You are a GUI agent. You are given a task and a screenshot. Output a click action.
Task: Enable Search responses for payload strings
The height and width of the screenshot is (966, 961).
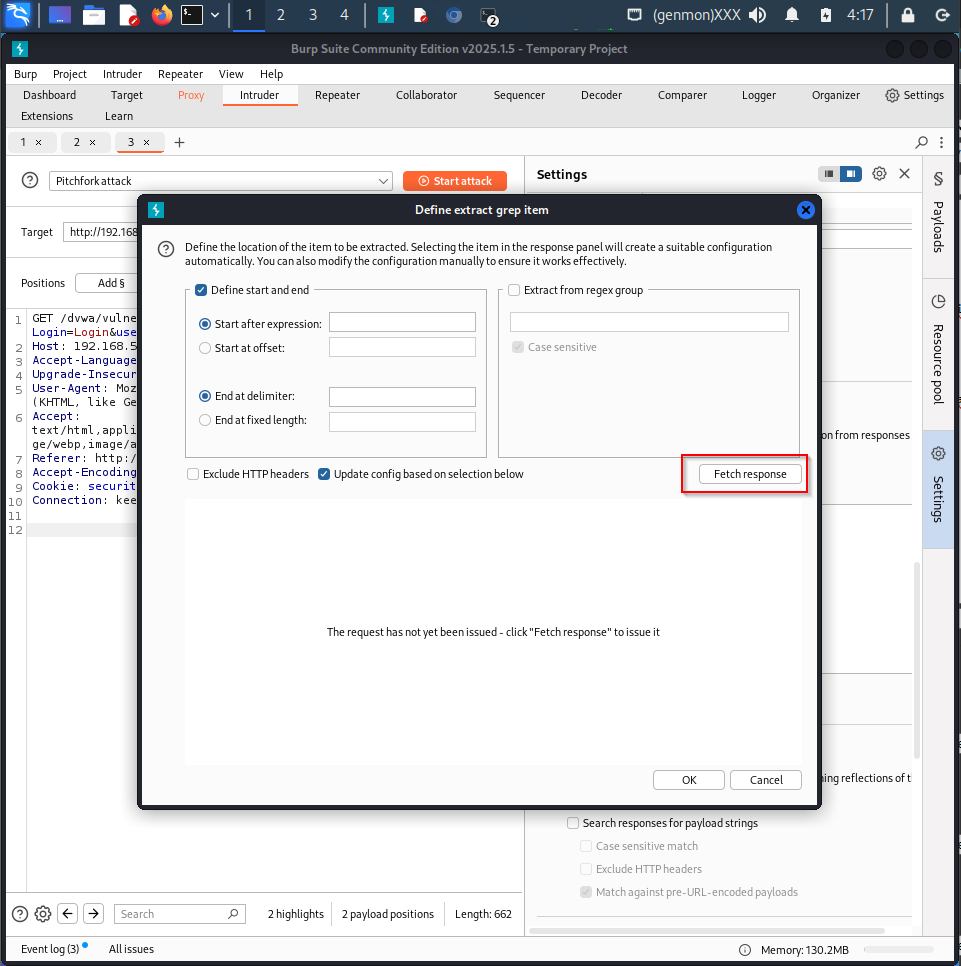tap(573, 823)
